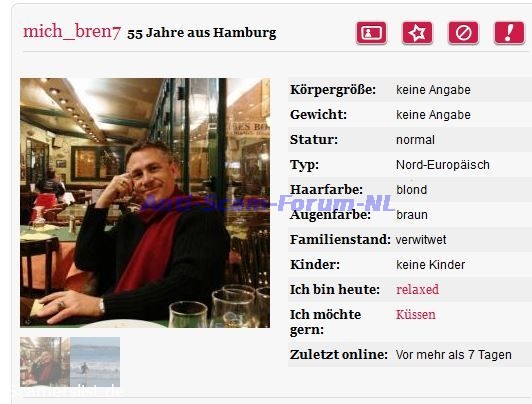
Task: Select the Statur 'normal' value
Action: point(415,140)
